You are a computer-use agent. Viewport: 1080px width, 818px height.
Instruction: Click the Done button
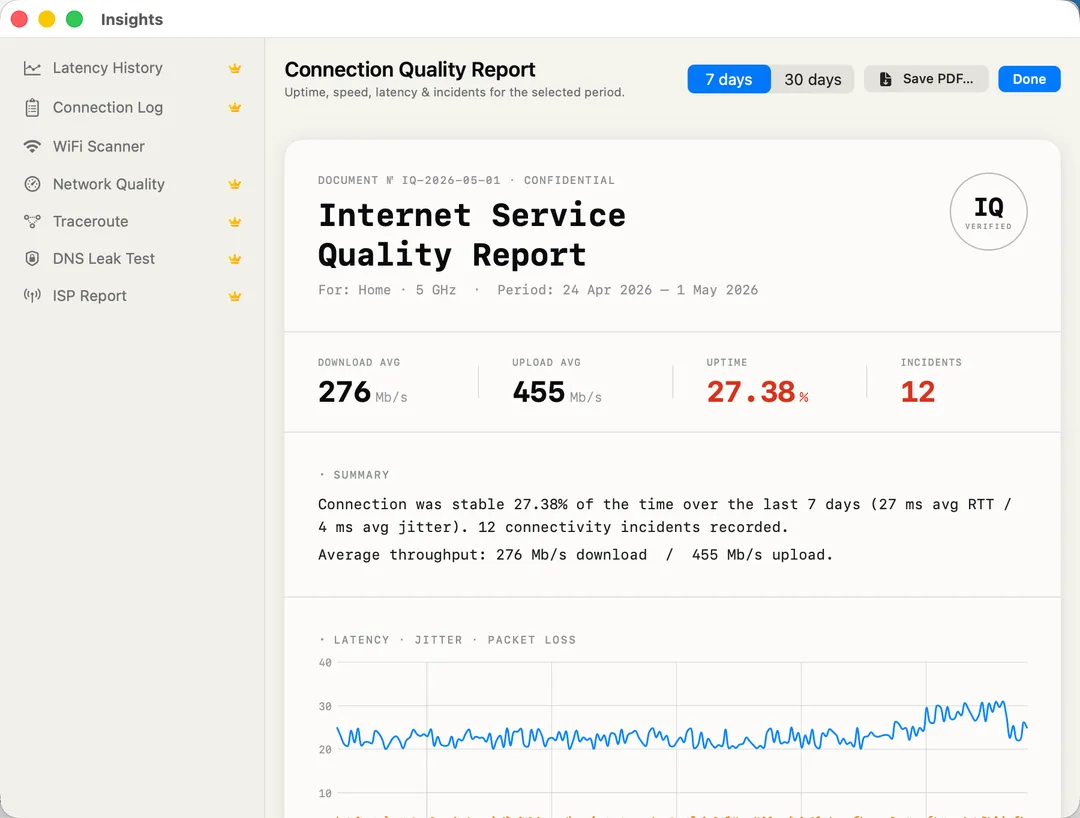(x=1029, y=79)
